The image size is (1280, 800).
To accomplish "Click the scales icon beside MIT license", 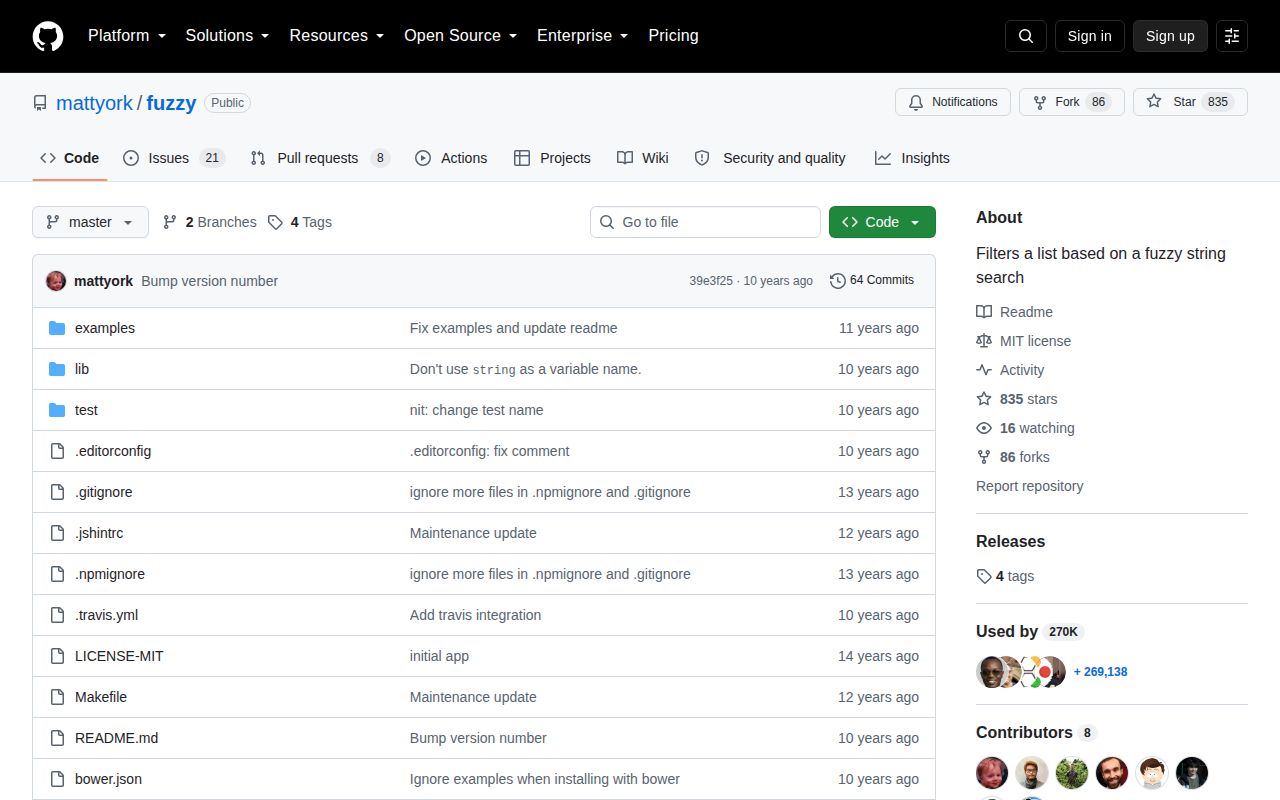I will tap(984, 341).
